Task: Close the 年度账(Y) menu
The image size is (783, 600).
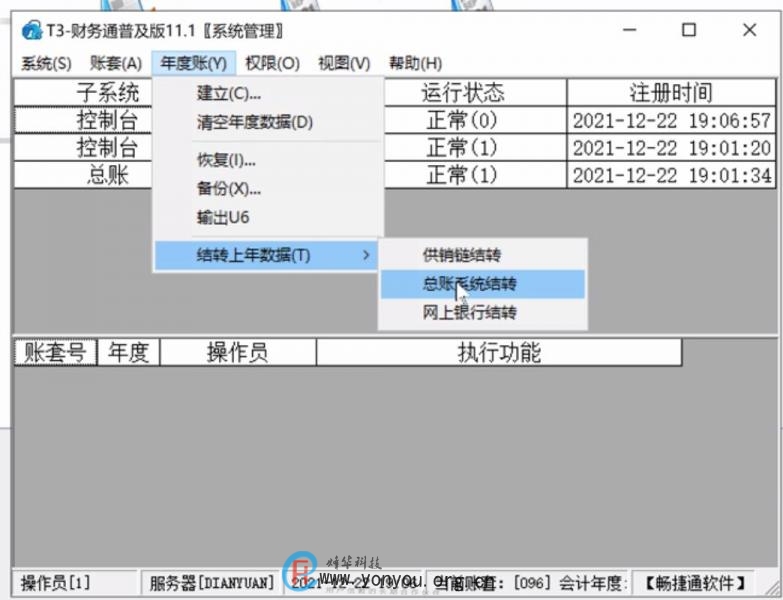Action: tap(194, 63)
